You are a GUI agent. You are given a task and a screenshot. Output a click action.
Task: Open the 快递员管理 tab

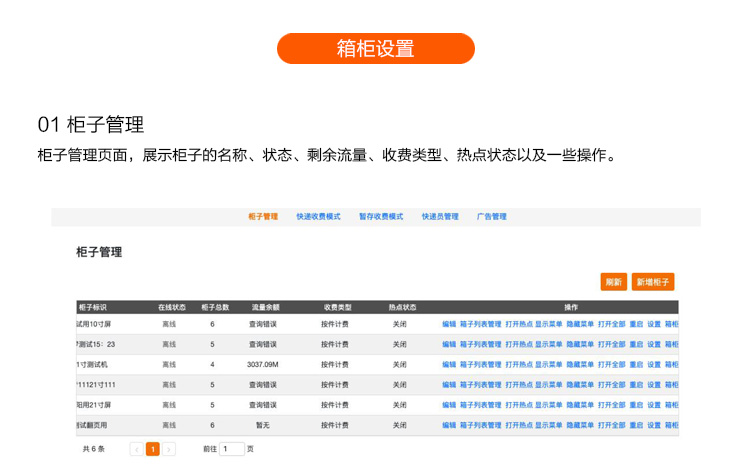pos(440,217)
